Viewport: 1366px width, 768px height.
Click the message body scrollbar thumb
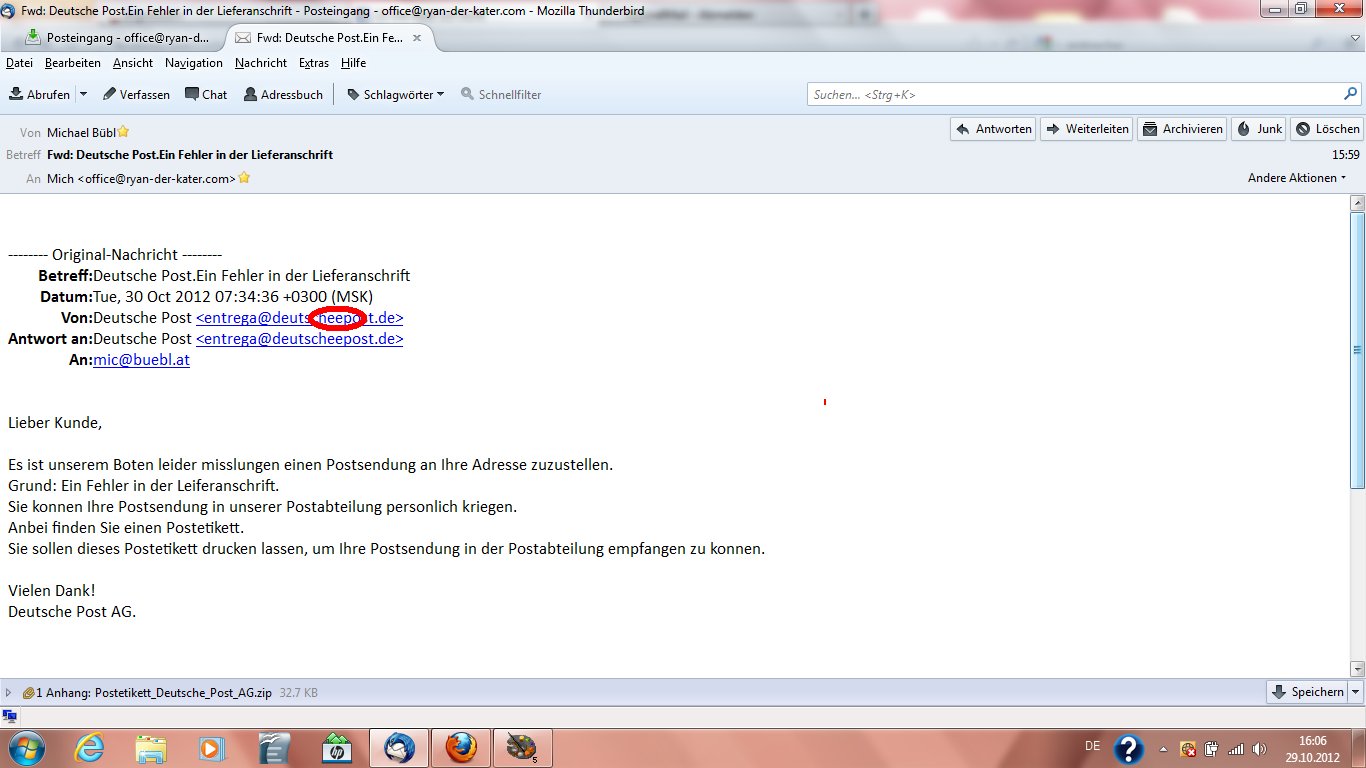click(x=1357, y=350)
